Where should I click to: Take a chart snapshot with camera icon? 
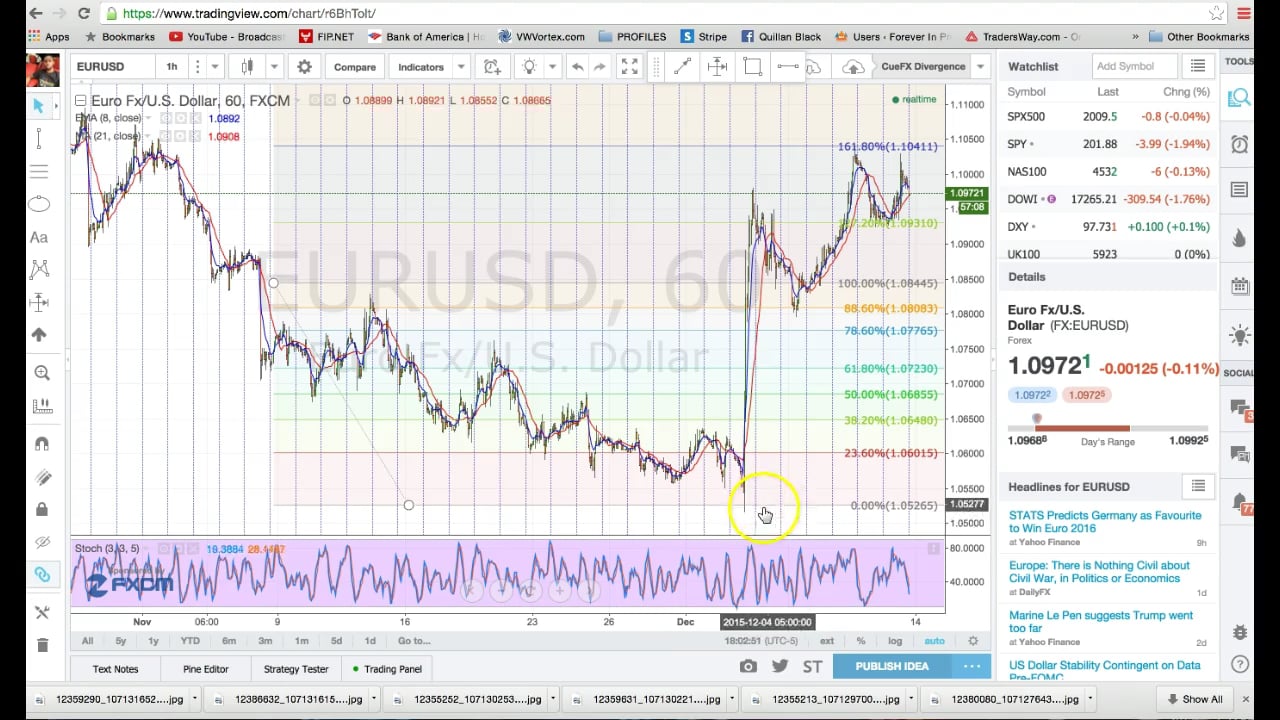pos(748,666)
